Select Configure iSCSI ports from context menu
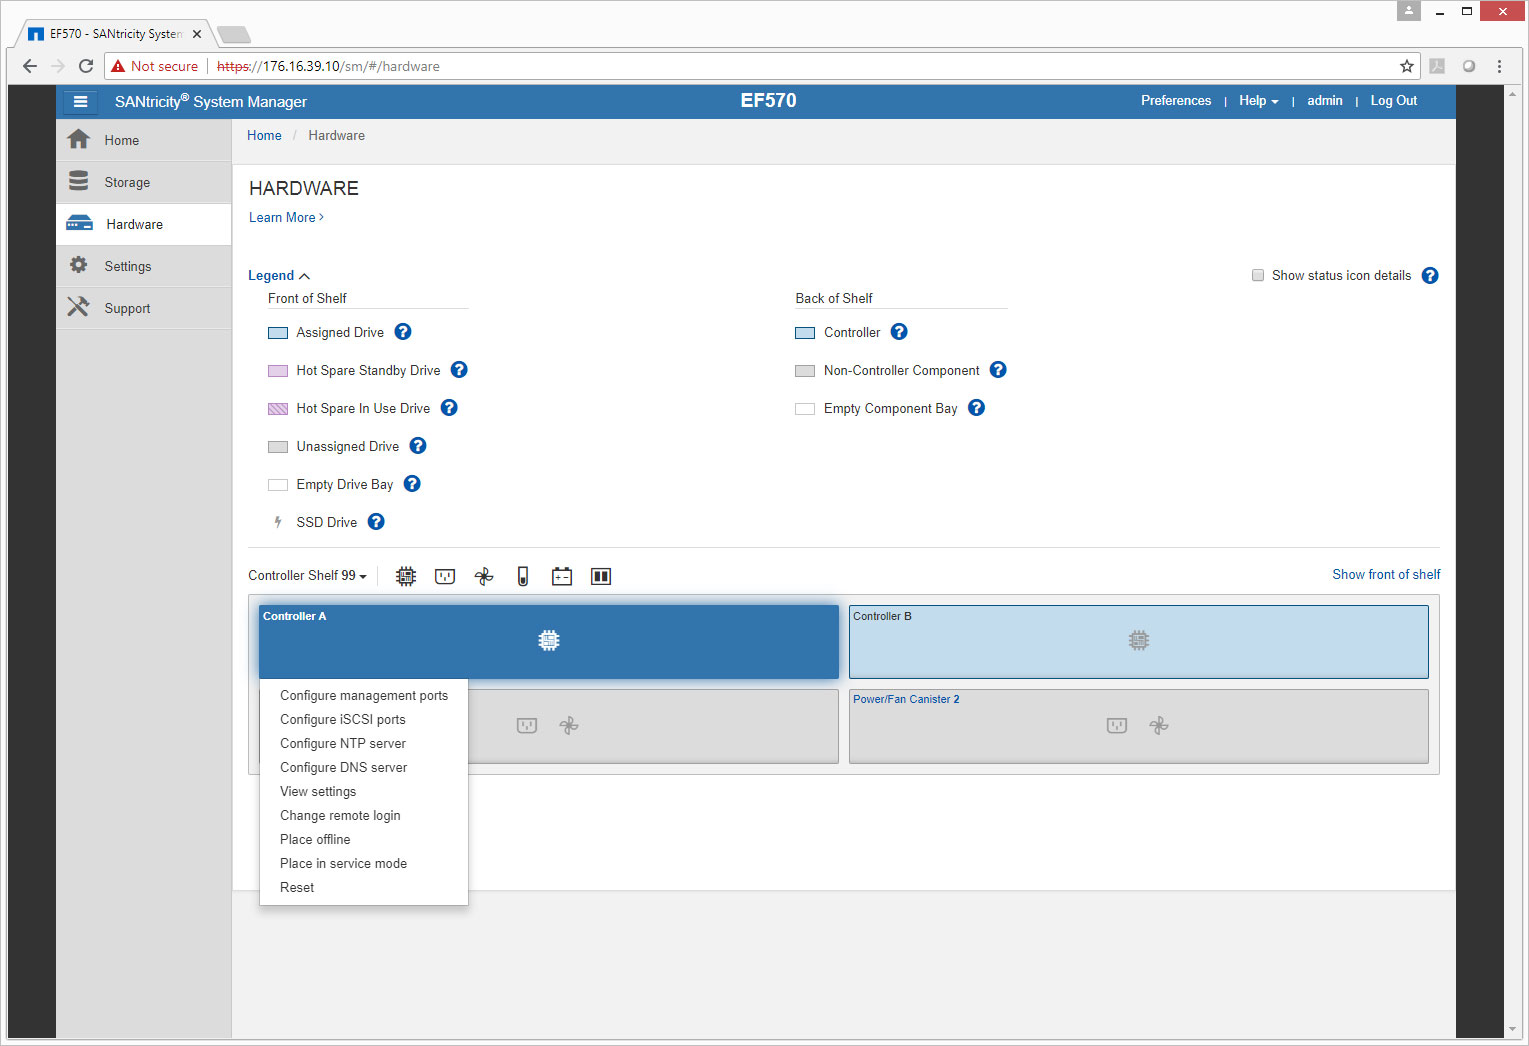Screen dimensions: 1529x1046 [x=343, y=720]
